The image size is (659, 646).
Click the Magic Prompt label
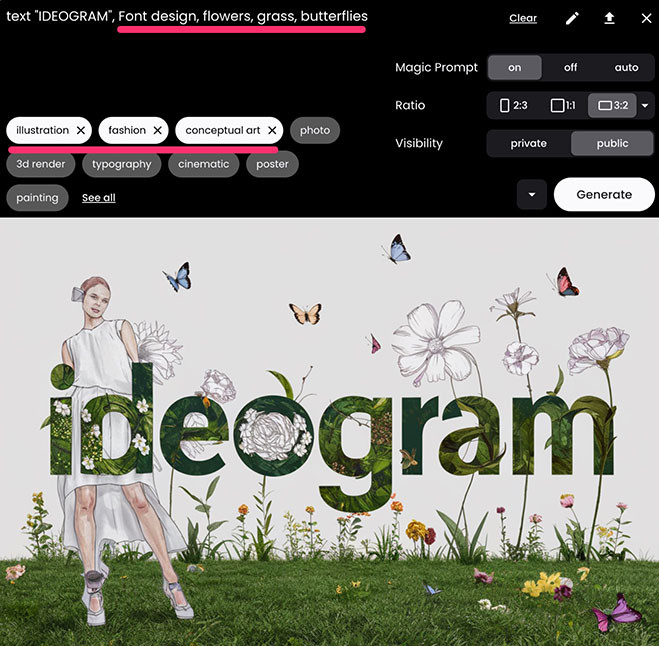tap(436, 67)
